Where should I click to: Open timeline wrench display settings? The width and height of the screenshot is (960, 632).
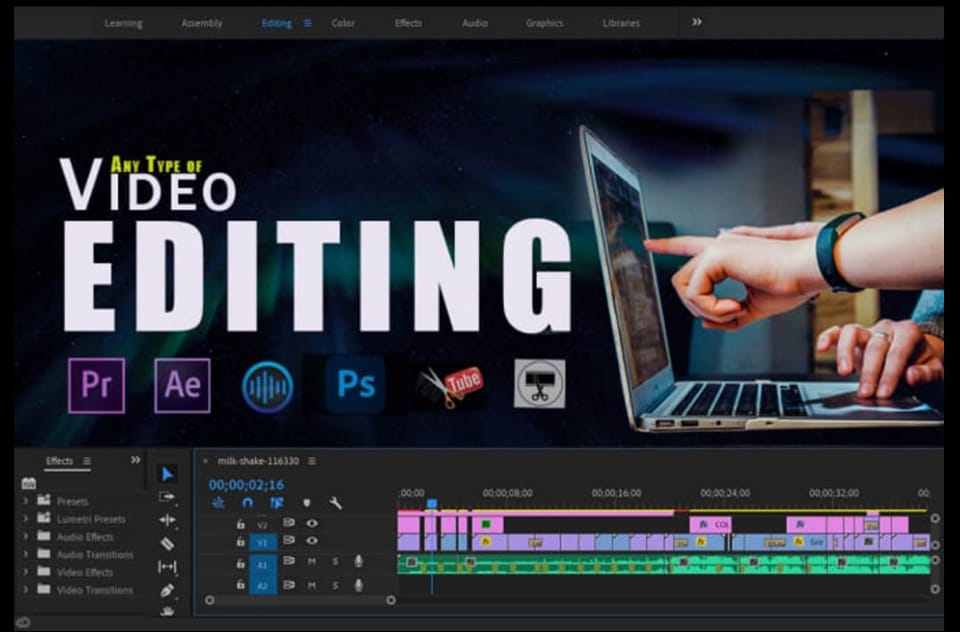point(336,503)
